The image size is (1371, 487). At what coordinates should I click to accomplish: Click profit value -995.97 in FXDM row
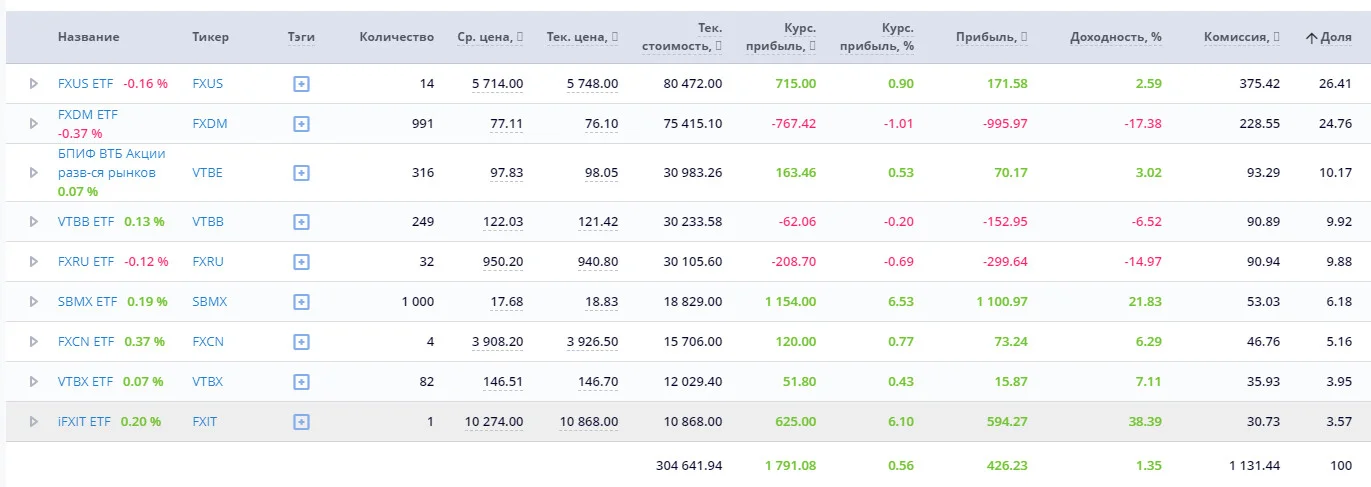[x=1004, y=124]
